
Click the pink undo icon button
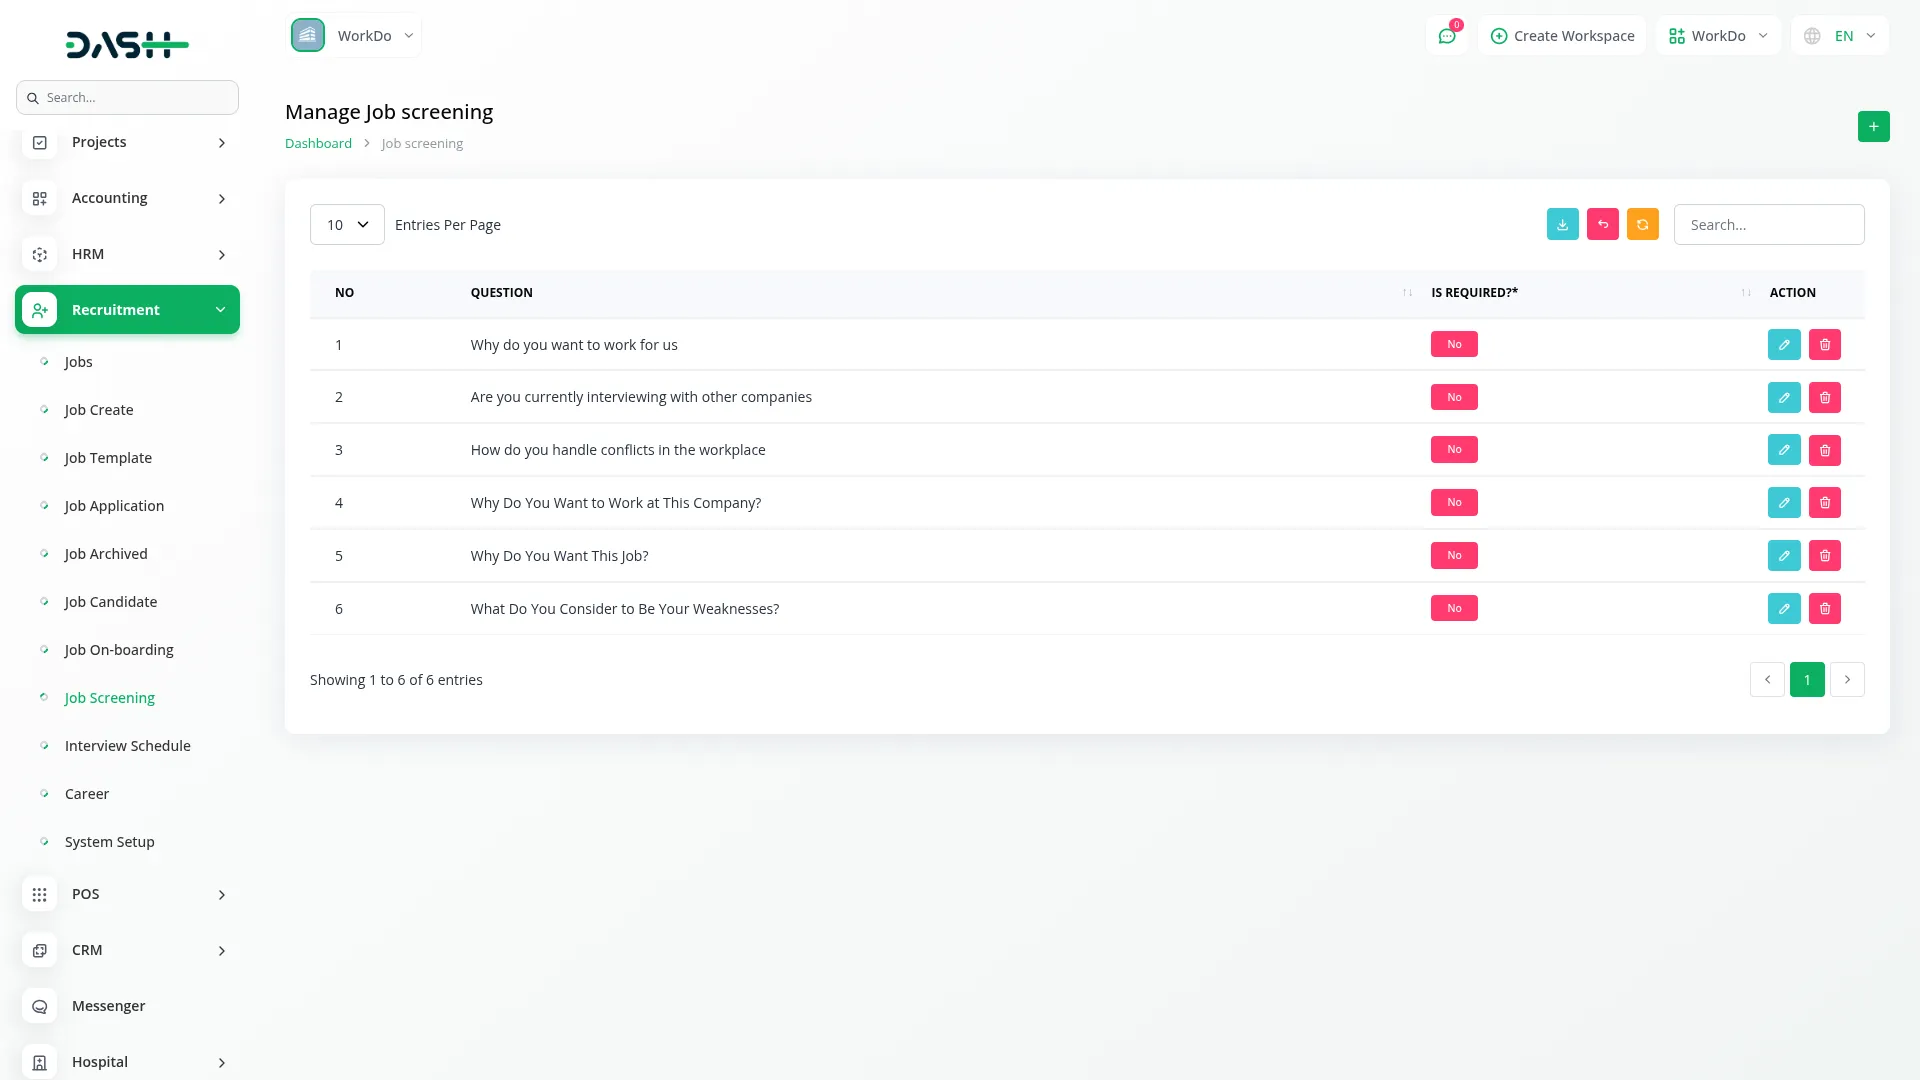pos(1602,225)
